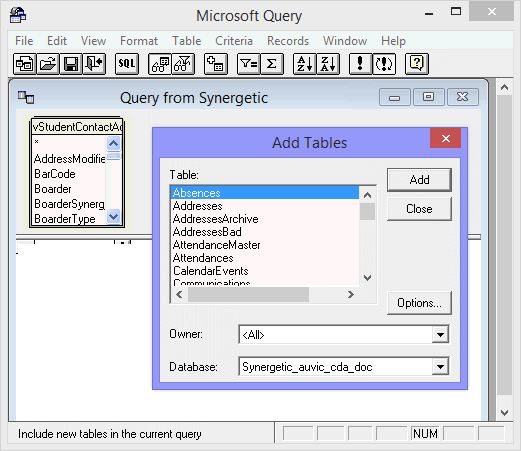Click Table list scroll right arrow

pyautogui.click(x=350, y=295)
